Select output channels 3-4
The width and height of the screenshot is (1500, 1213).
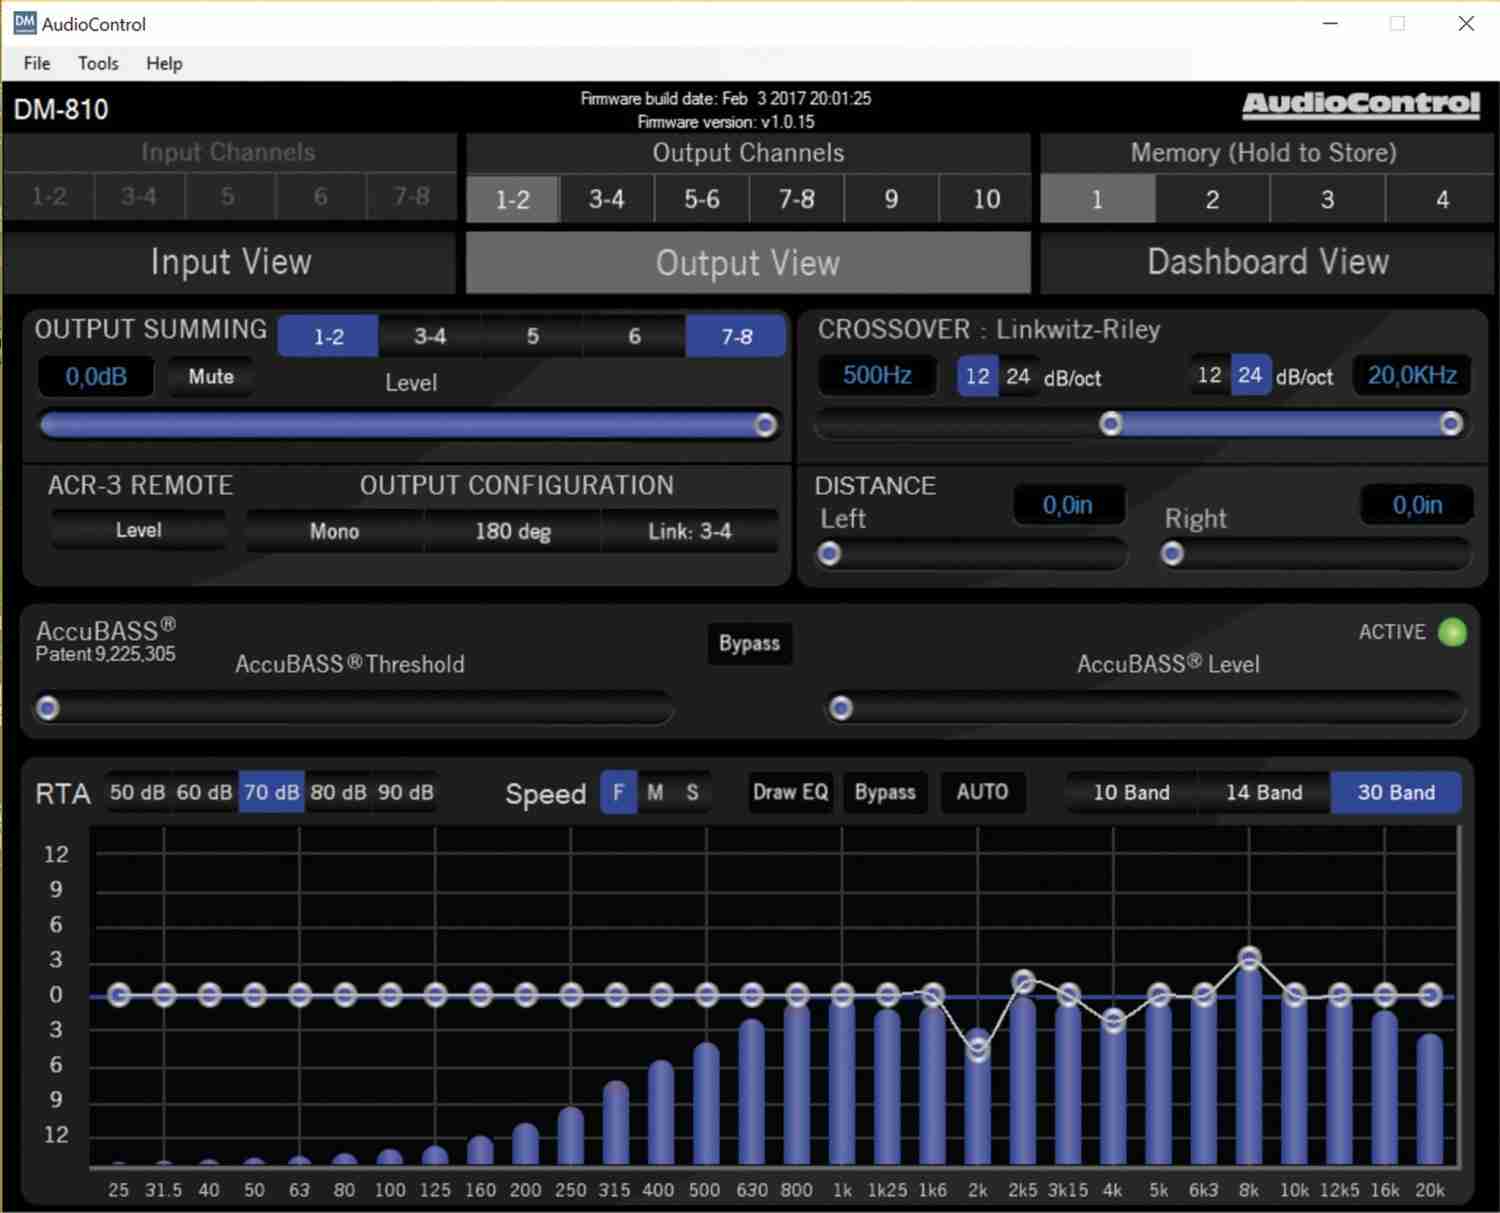tap(606, 199)
